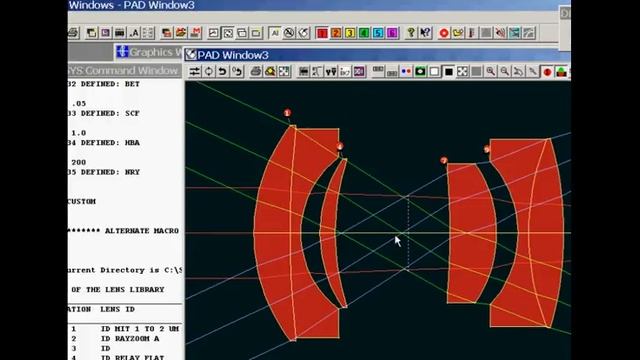Click the 'ALTERNATE MACRO' text line
The height and width of the screenshot is (360, 640).
[x=142, y=231]
